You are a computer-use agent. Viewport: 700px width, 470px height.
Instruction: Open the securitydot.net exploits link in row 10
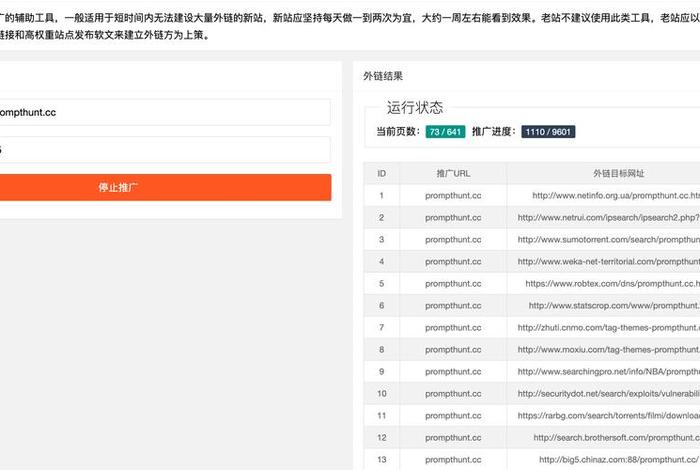tap(609, 394)
